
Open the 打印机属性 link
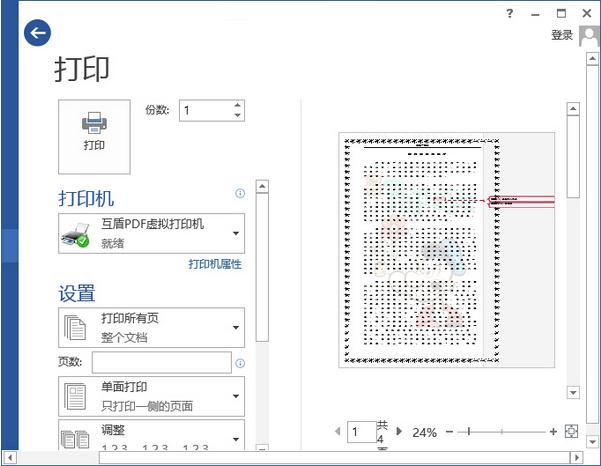215,264
